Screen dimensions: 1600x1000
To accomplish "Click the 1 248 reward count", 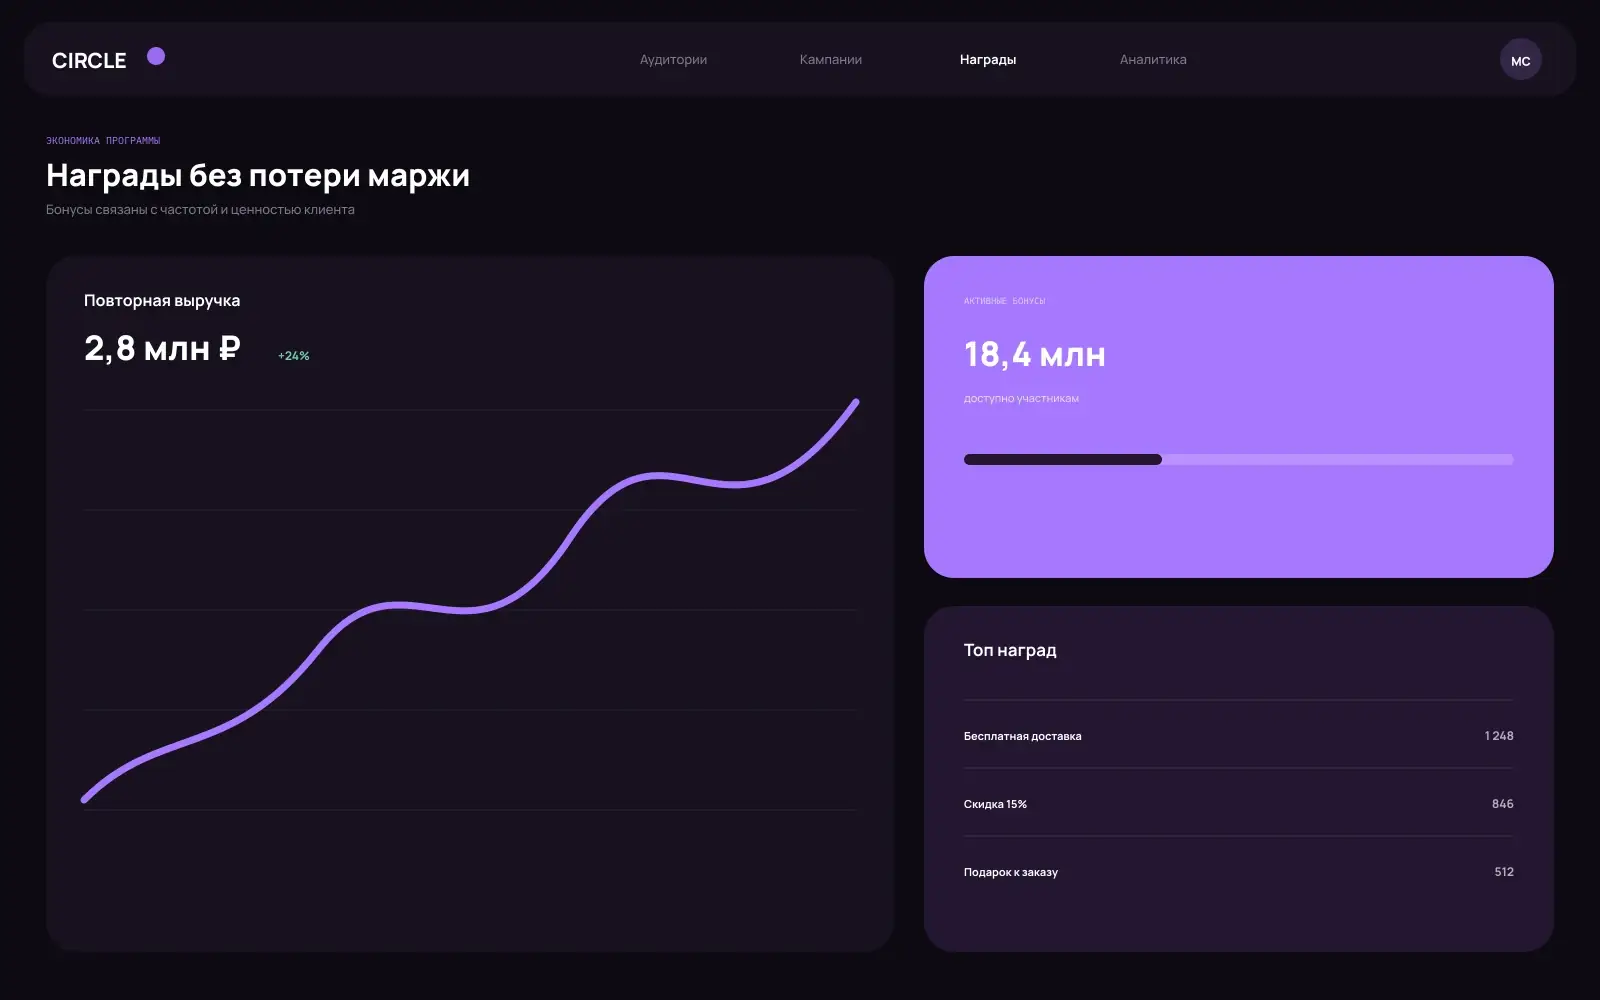I will (x=1499, y=736).
